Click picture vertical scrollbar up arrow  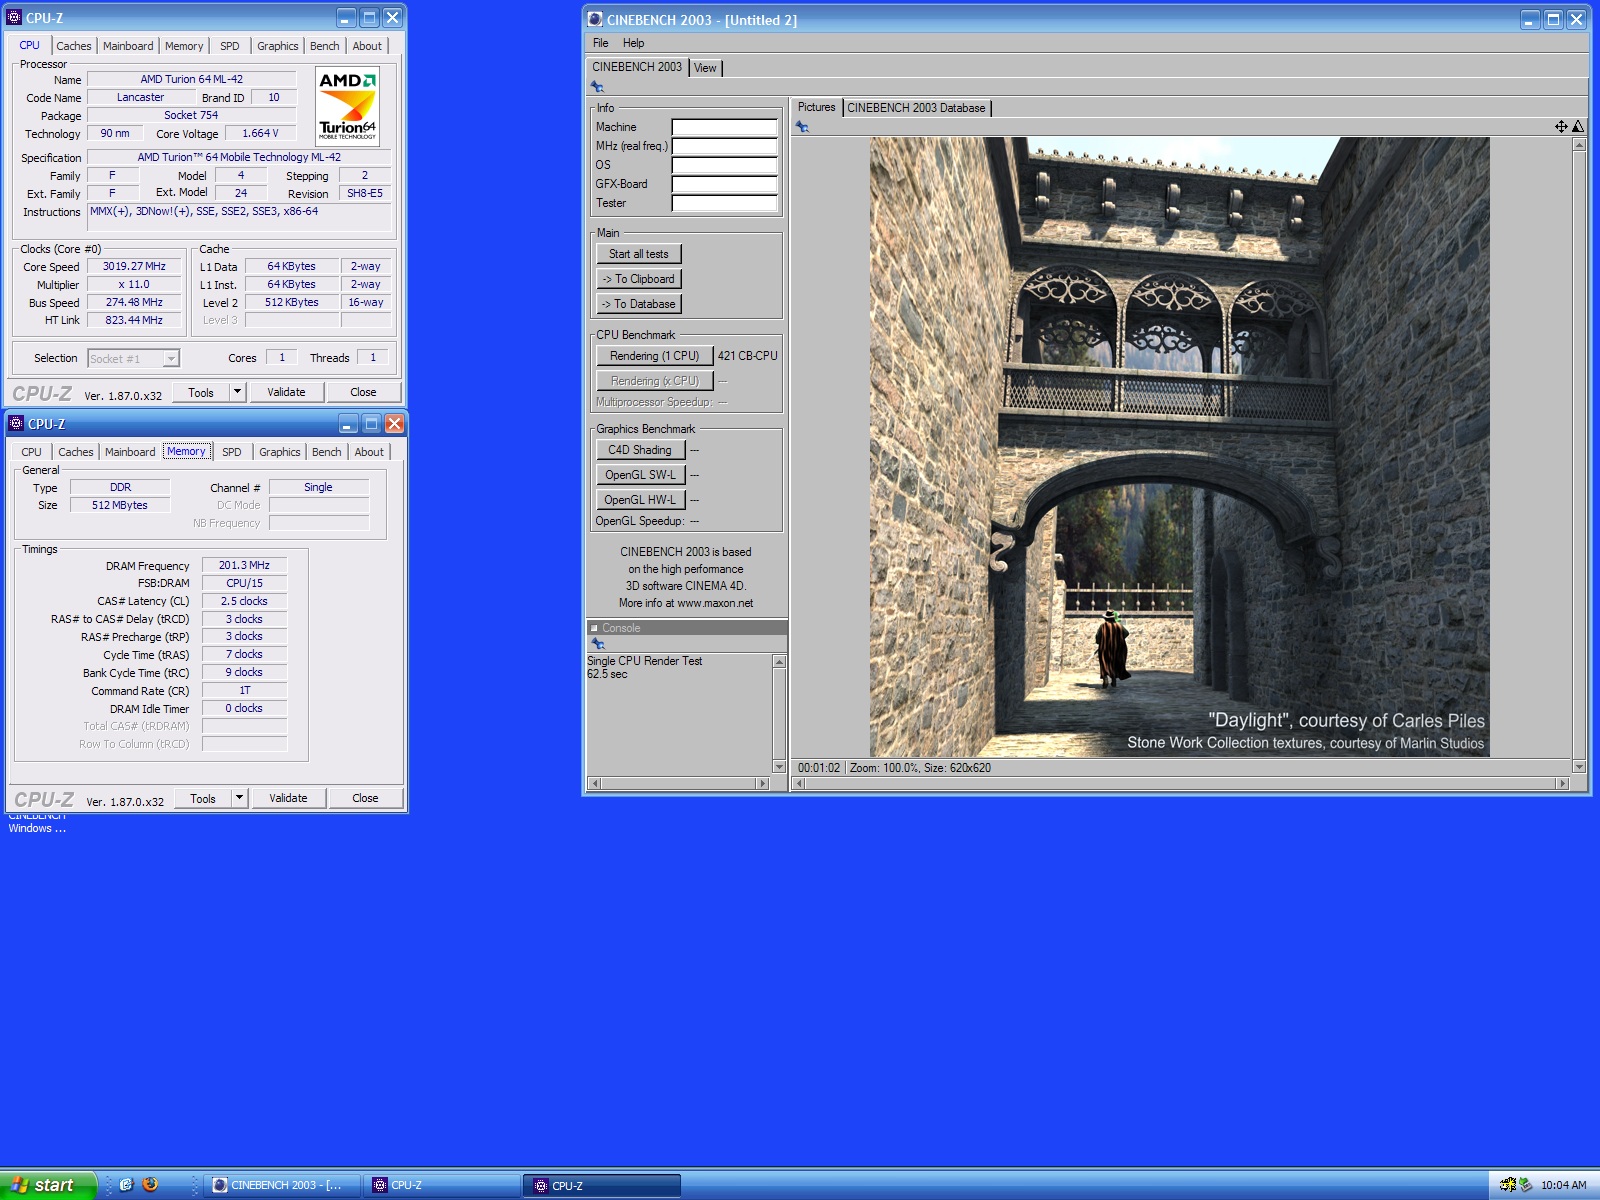coord(1579,145)
